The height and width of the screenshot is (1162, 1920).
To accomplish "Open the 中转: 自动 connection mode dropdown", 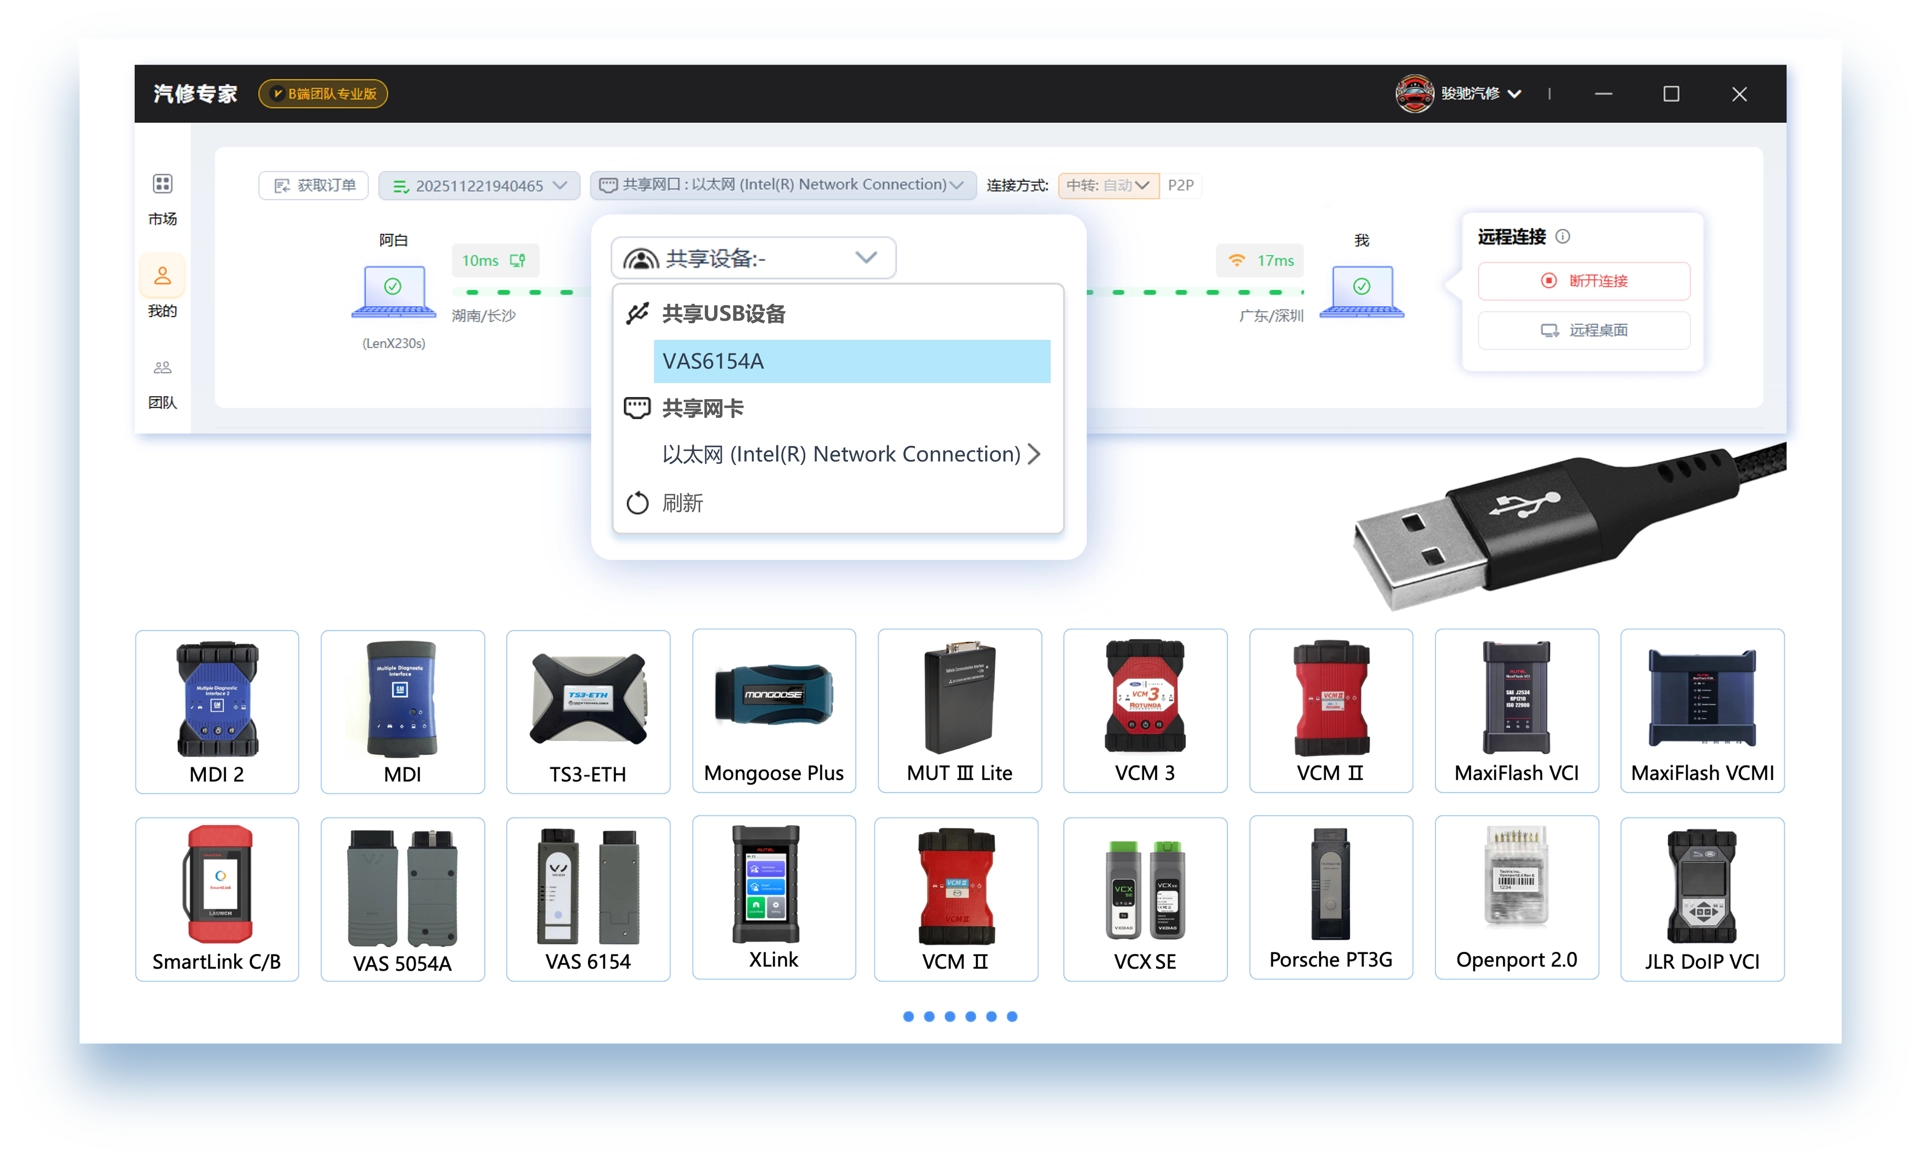I will [x=1108, y=185].
